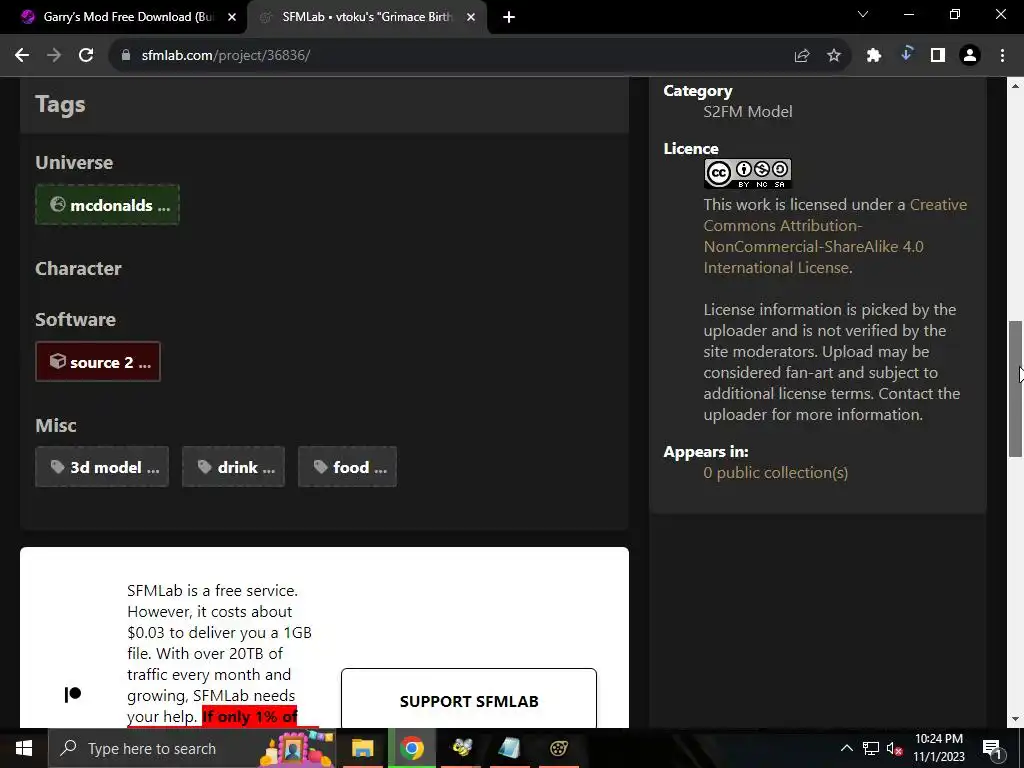The height and width of the screenshot is (768, 1024).
Task: Click the taskbar search box
Action: pos(191,748)
